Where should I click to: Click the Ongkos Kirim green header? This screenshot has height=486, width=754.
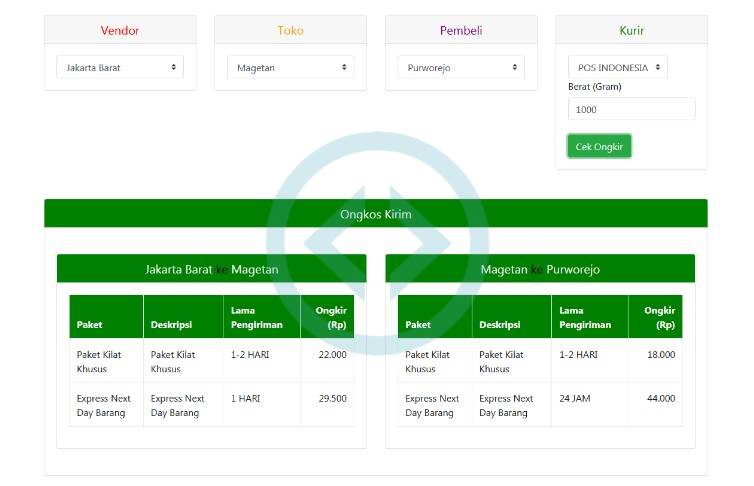375,214
